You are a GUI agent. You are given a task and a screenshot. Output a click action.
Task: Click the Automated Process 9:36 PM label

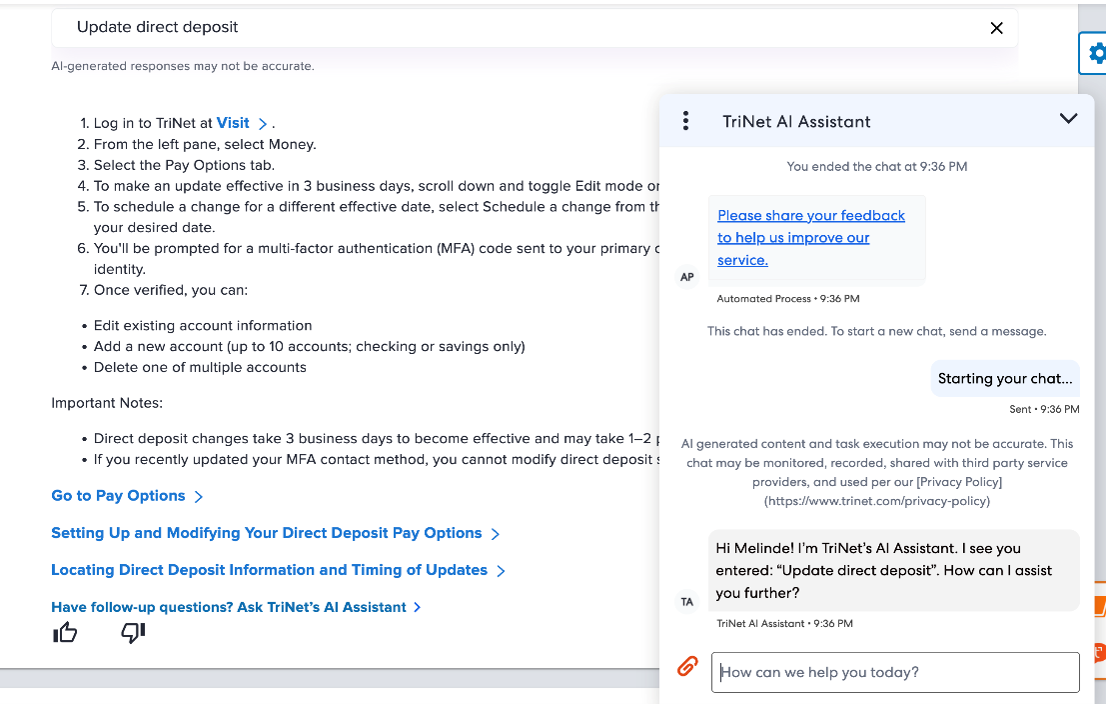(788, 298)
